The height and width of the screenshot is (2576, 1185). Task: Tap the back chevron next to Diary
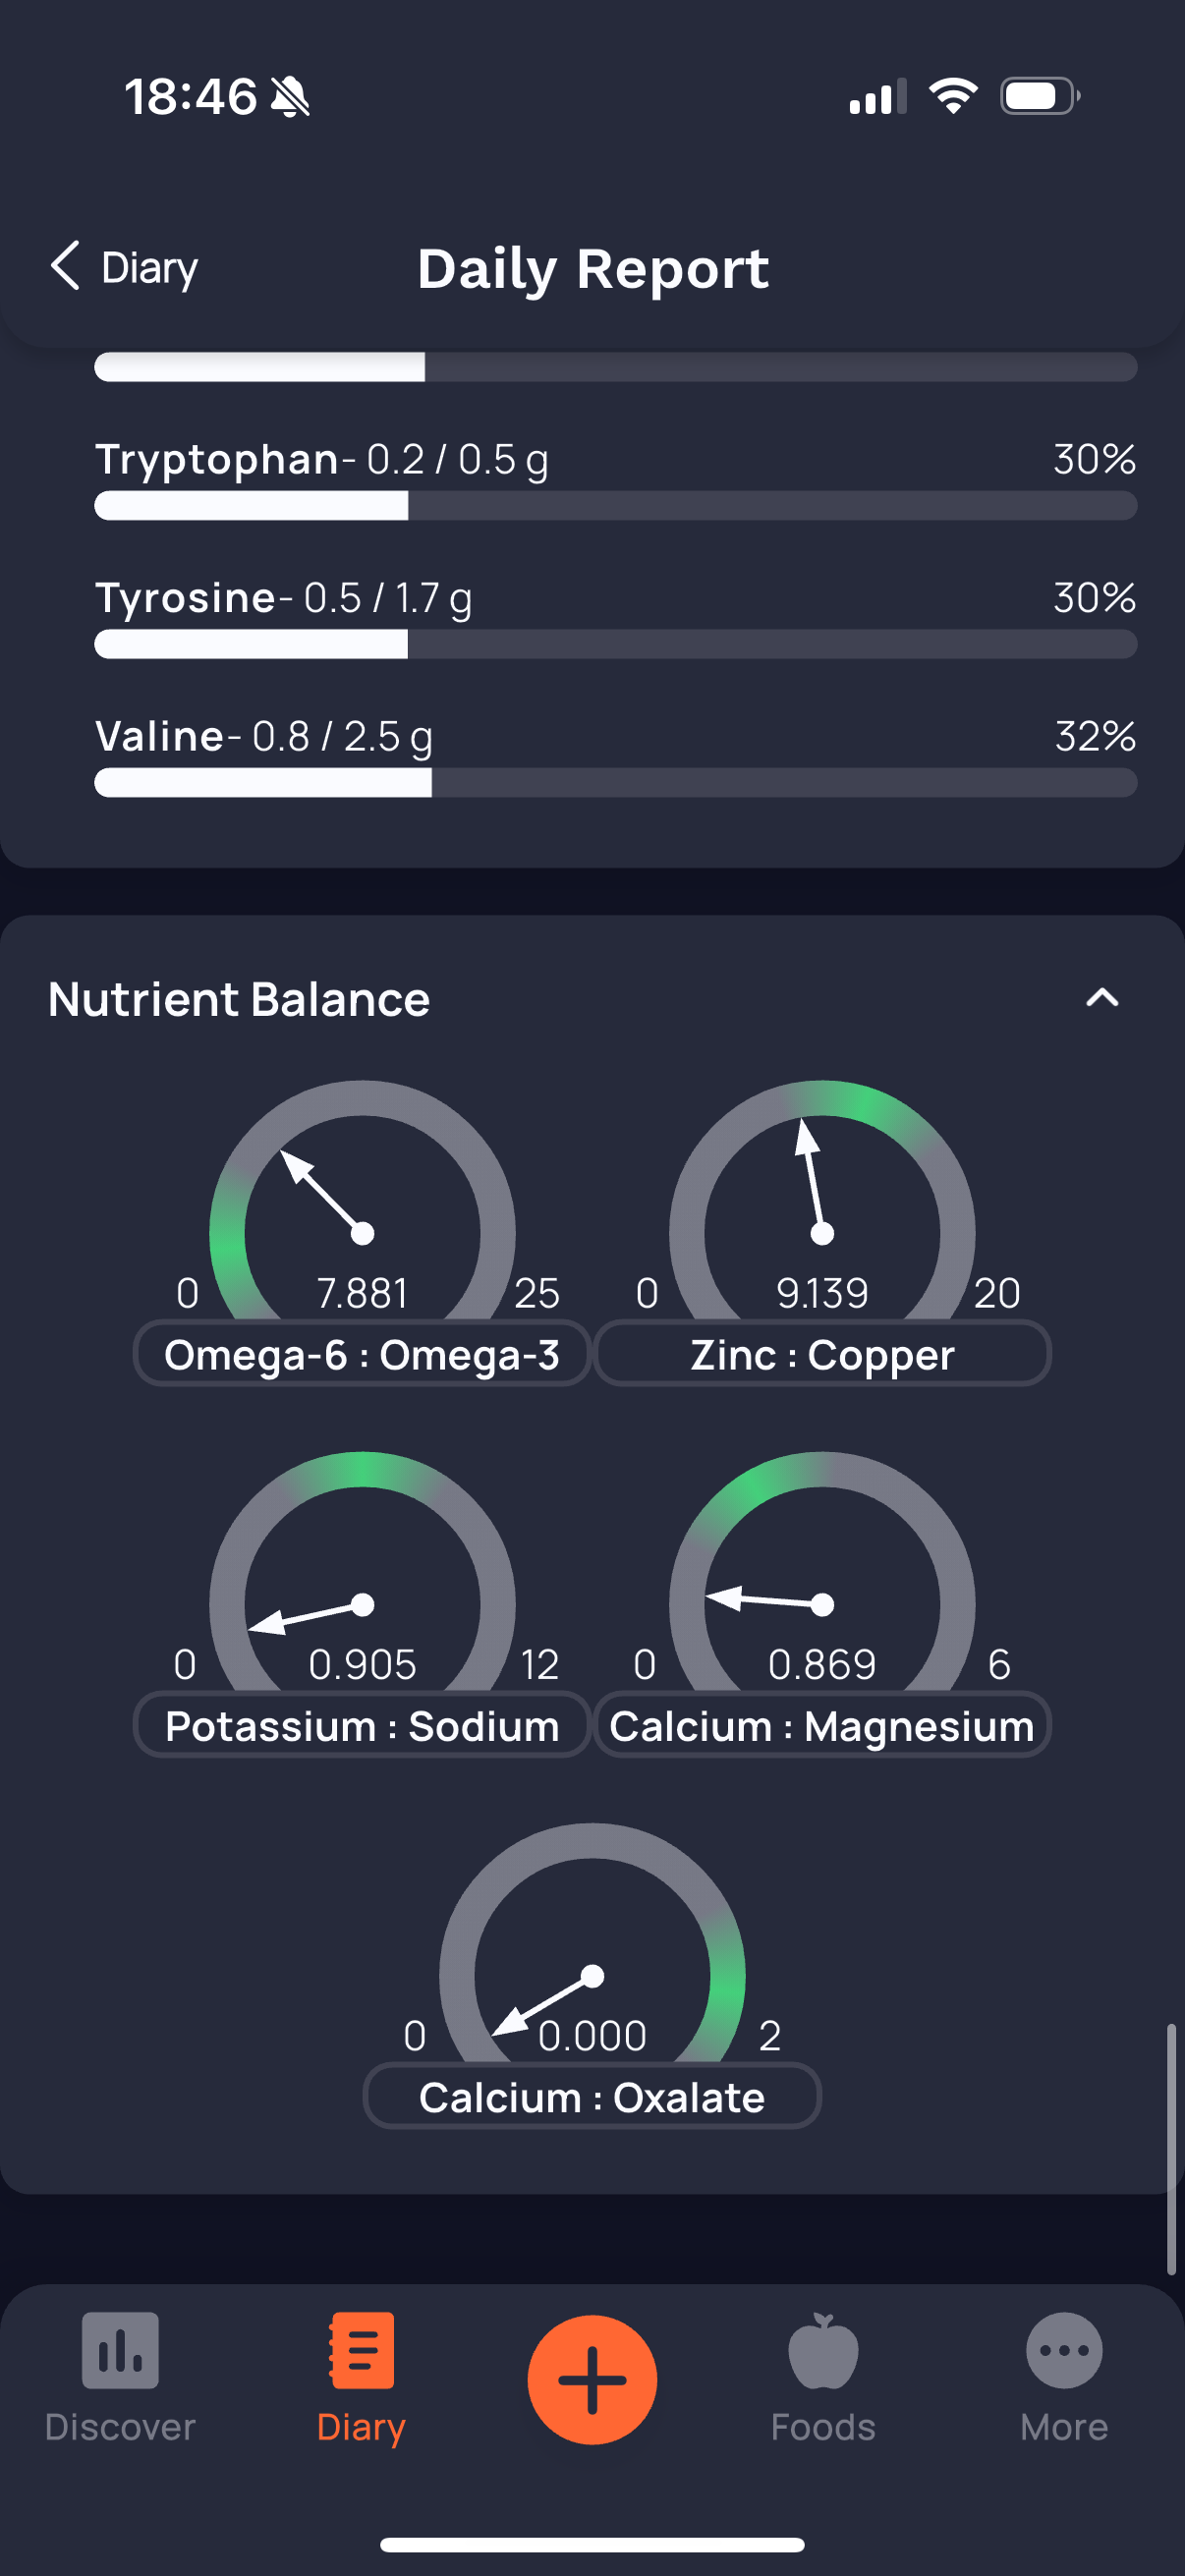tap(65, 266)
